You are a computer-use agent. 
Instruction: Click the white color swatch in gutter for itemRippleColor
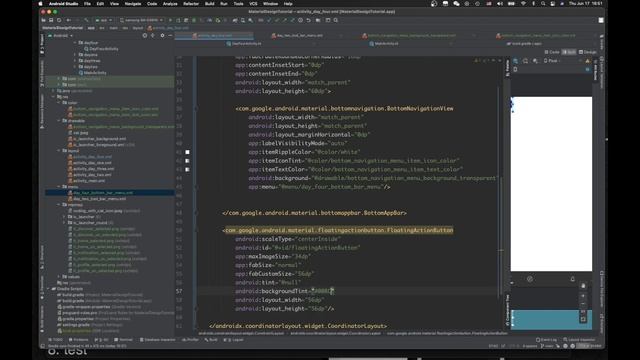[x=187, y=152]
